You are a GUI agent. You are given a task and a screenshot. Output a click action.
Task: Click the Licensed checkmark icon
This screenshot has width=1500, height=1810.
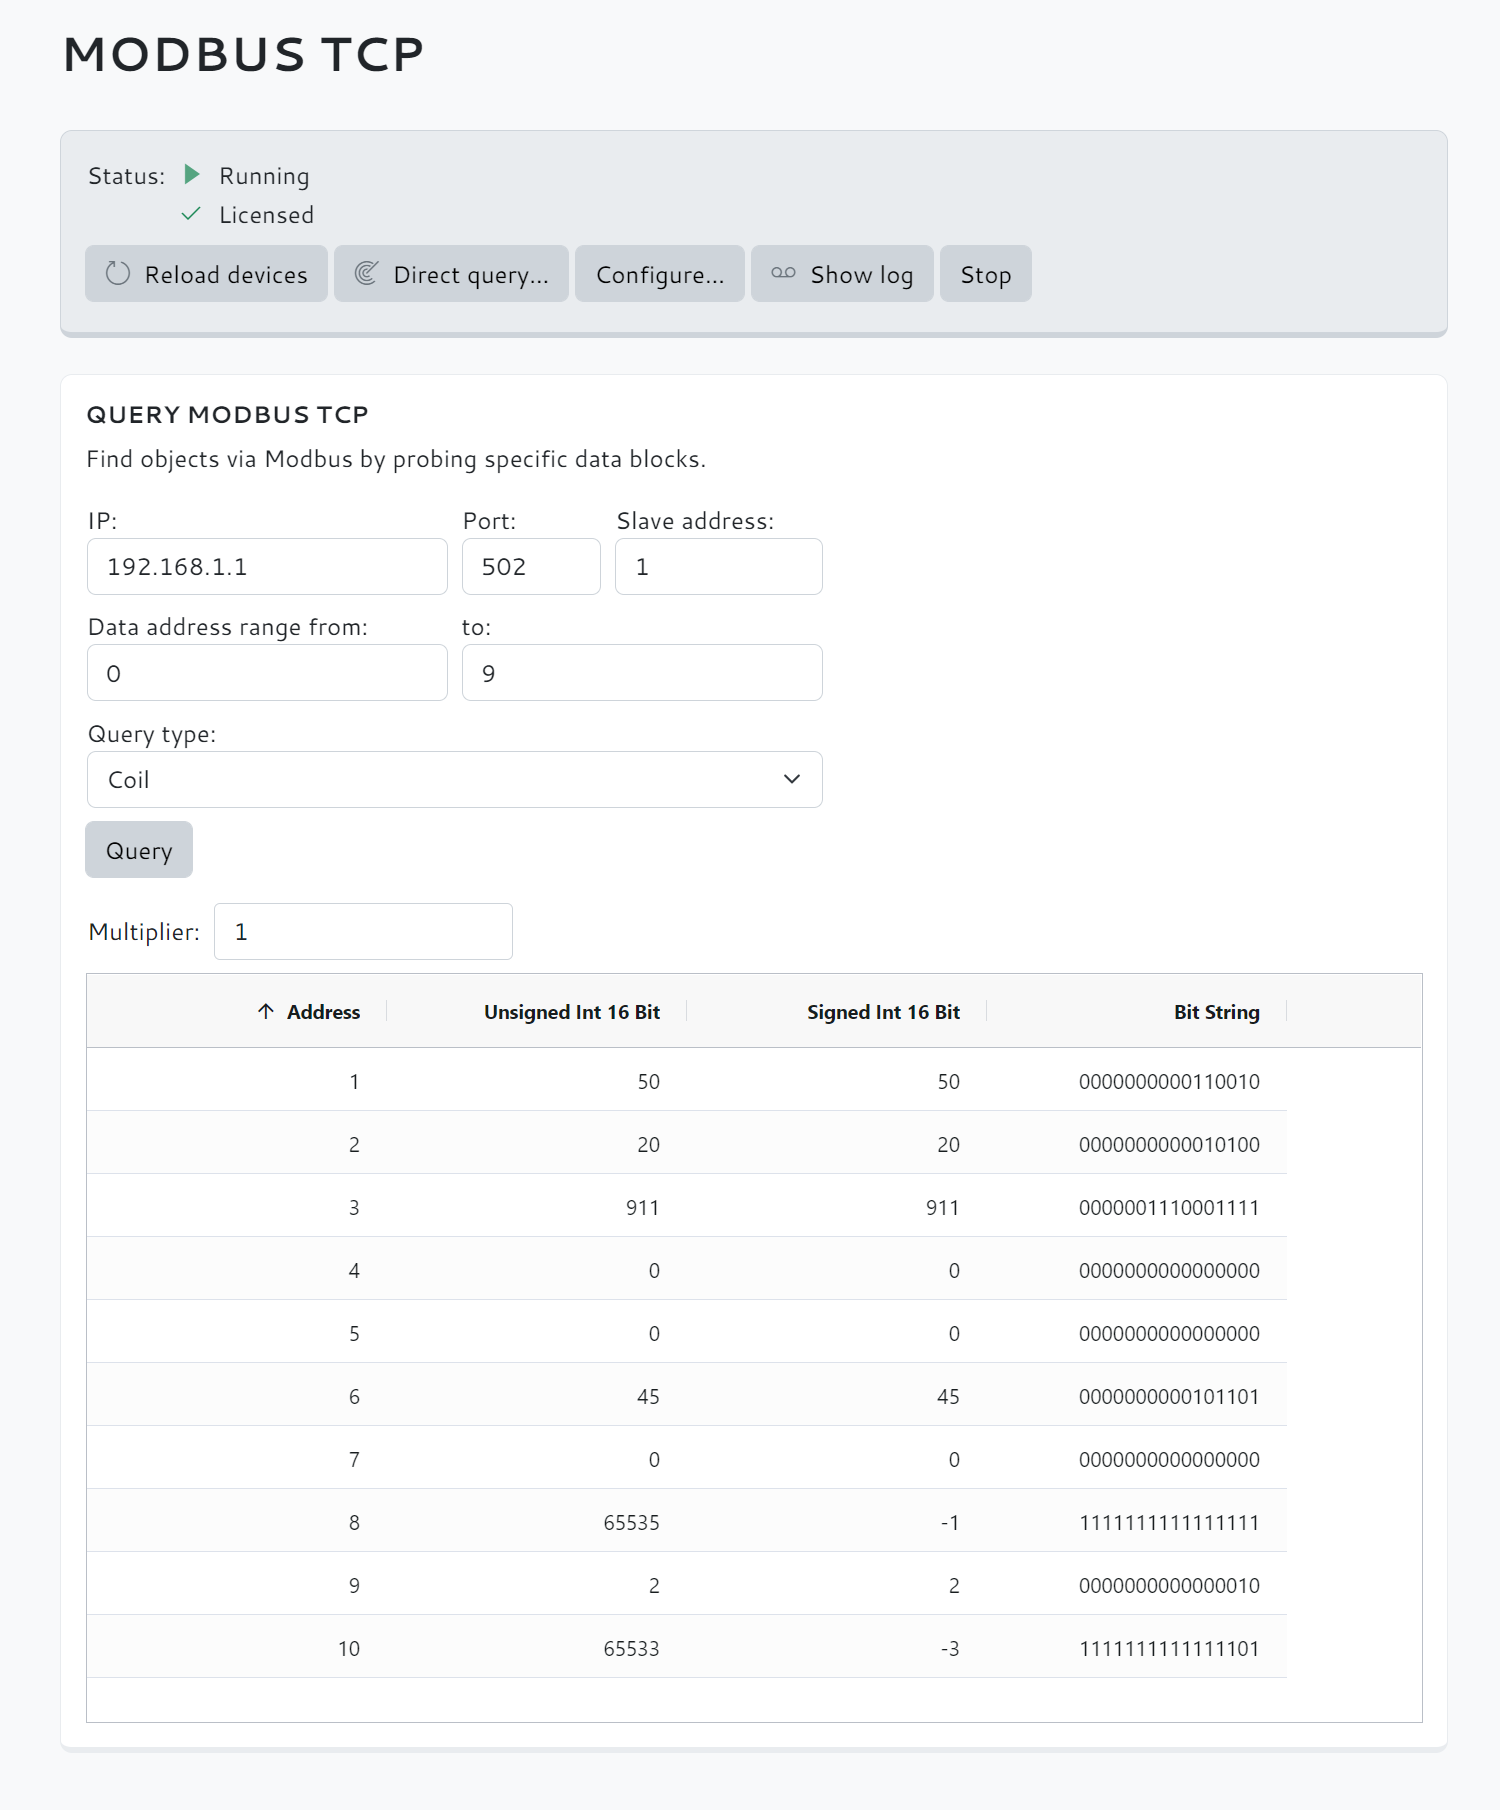click(x=191, y=214)
